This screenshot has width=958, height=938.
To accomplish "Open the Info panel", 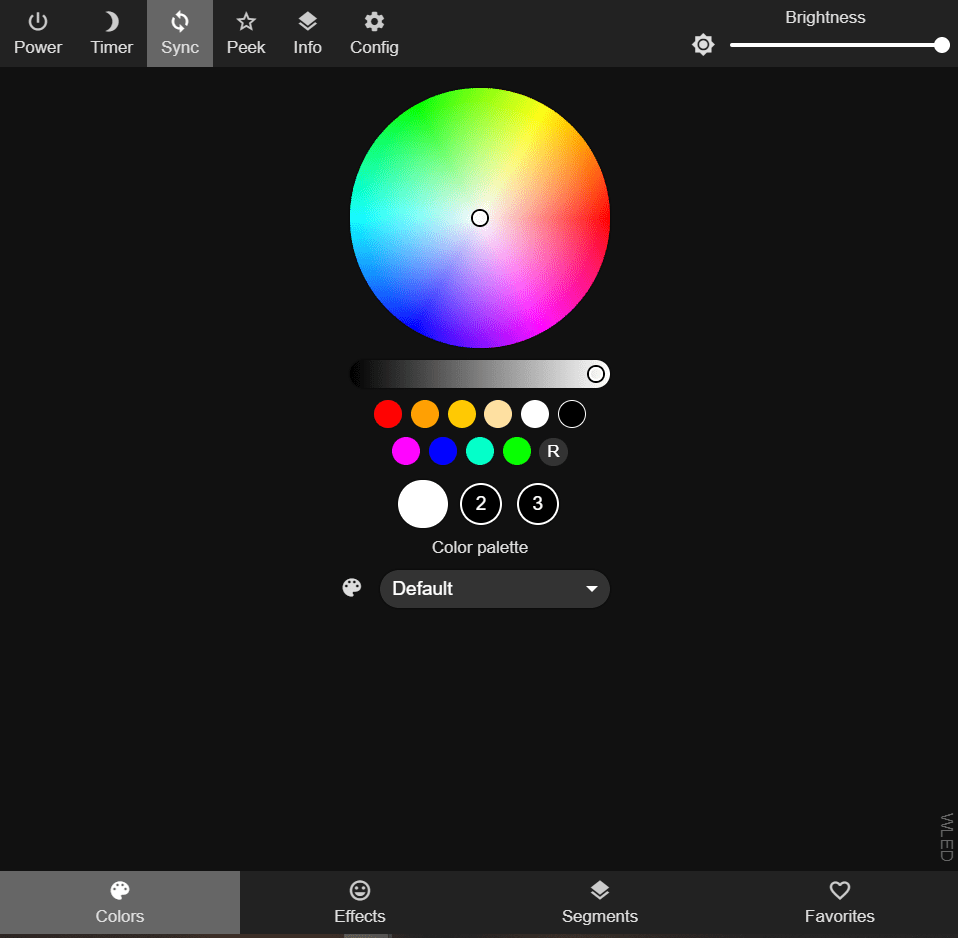I will (x=307, y=34).
